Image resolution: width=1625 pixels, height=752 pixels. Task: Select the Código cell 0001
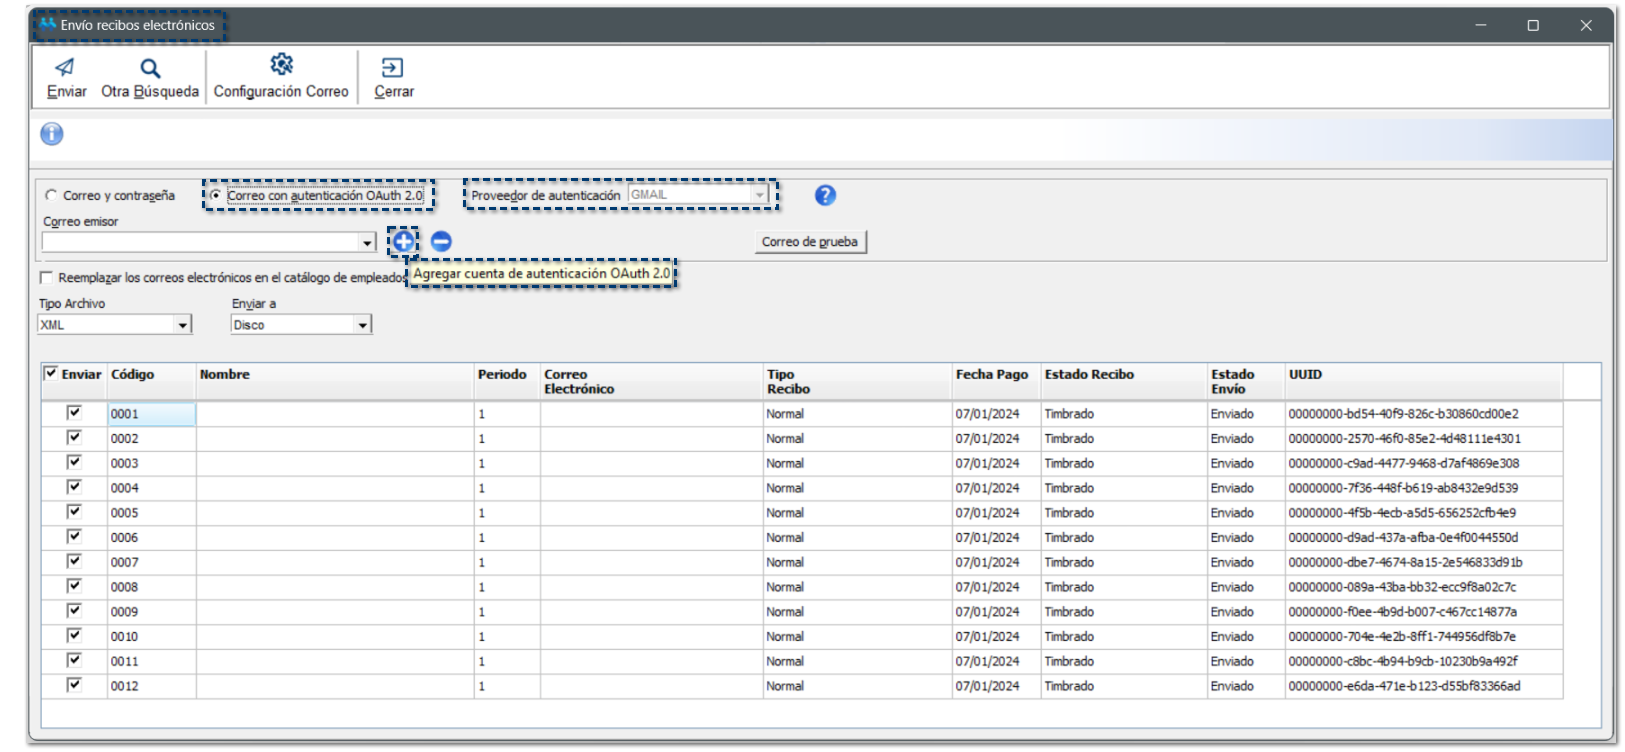pyautogui.click(x=150, y=414)
